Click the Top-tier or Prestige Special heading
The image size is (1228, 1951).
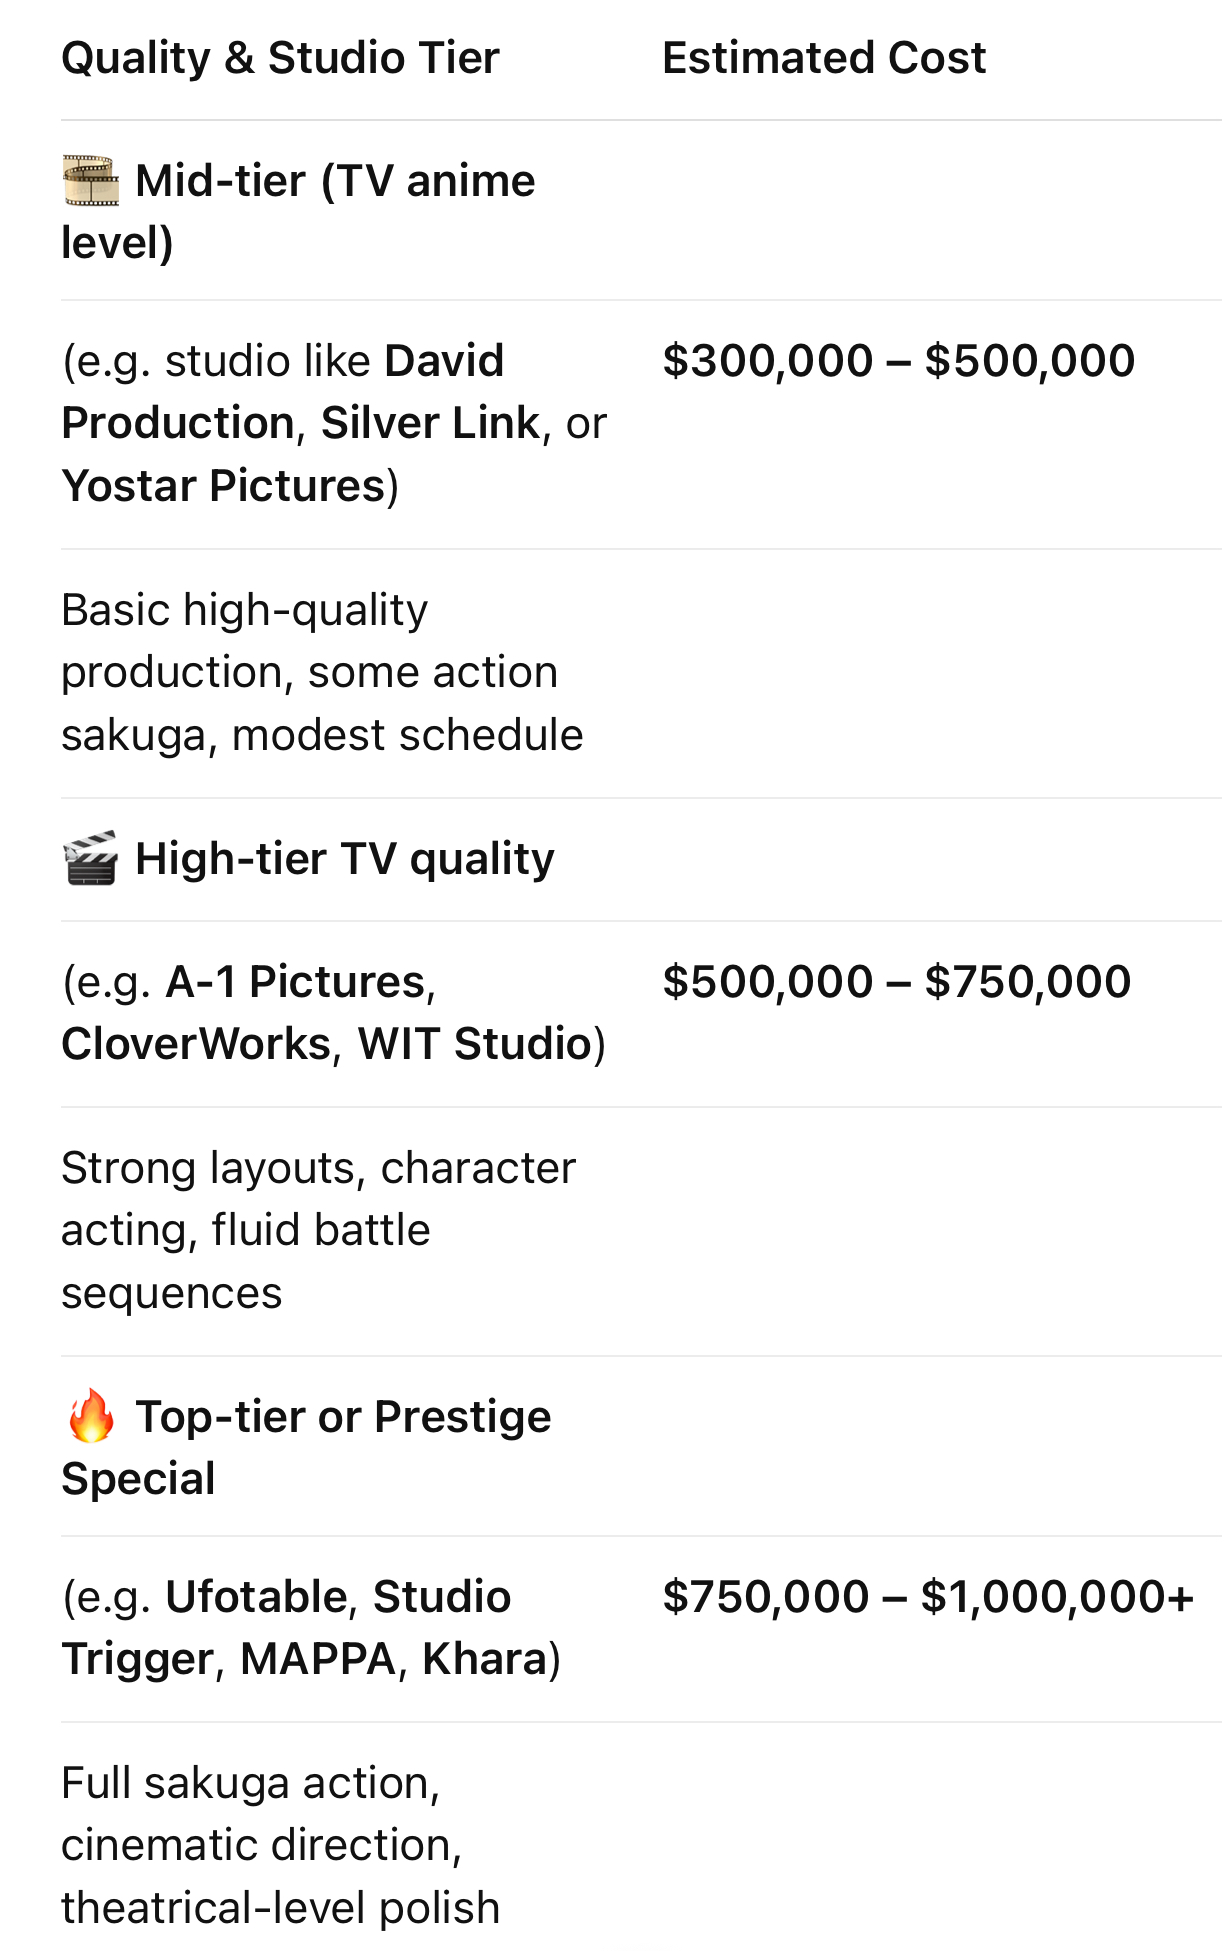pyautogui.click(x=306, y=1447)
